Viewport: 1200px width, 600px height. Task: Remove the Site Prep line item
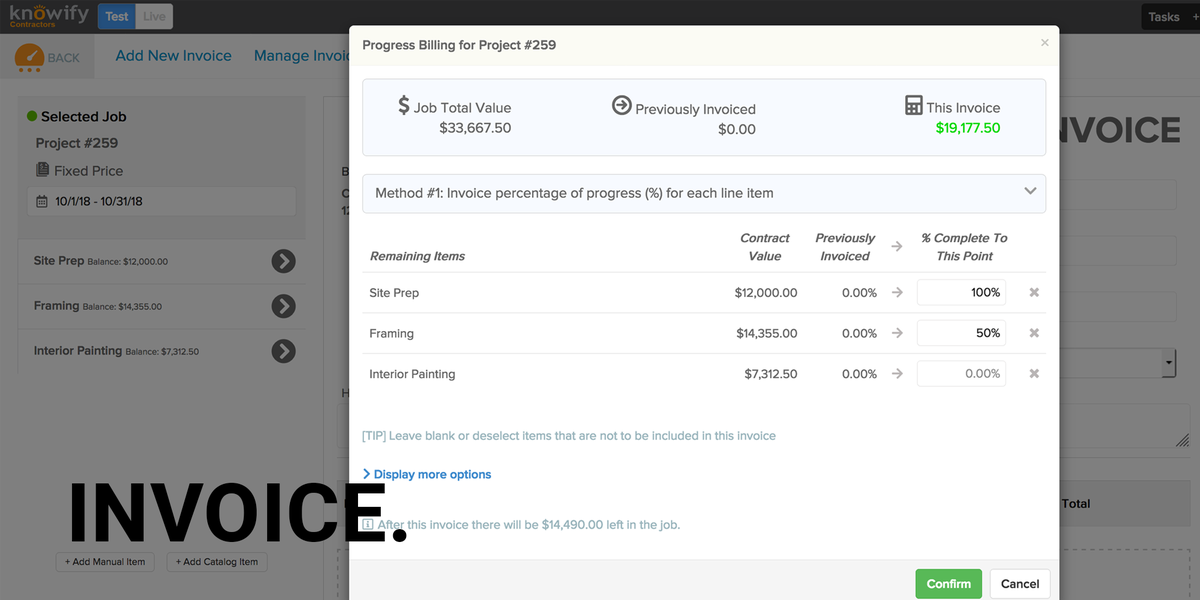tap(1034, 293)
